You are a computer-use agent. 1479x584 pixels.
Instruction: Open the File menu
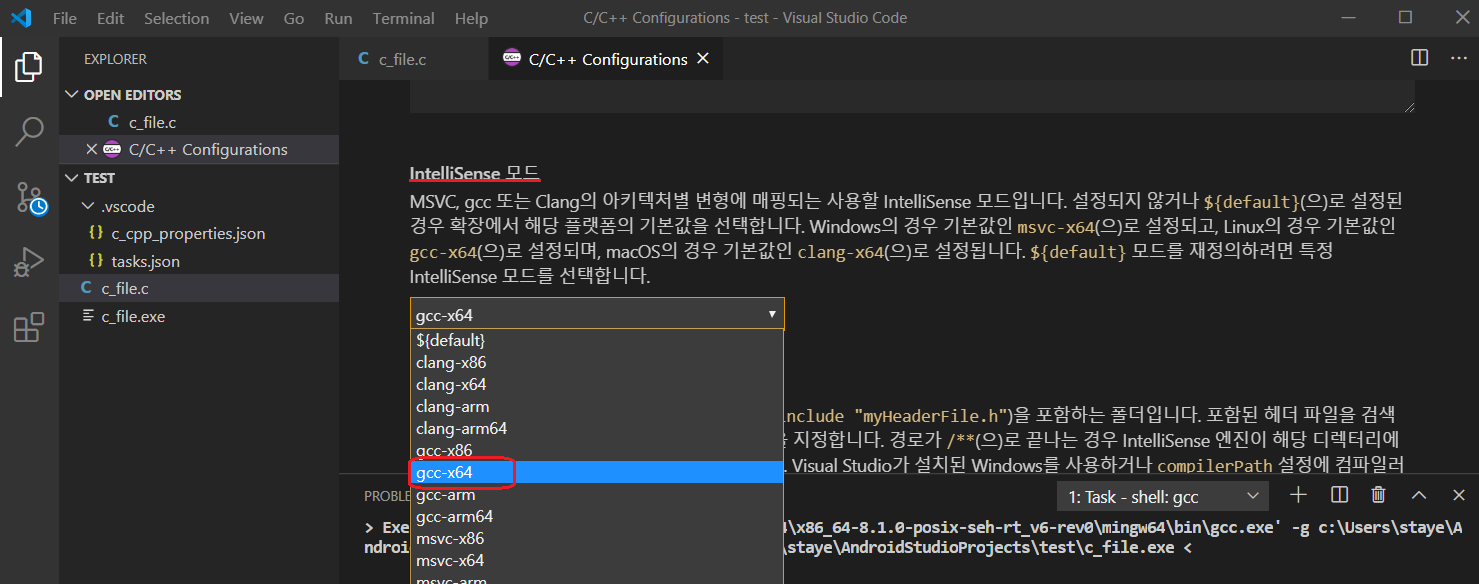point(64,18)
